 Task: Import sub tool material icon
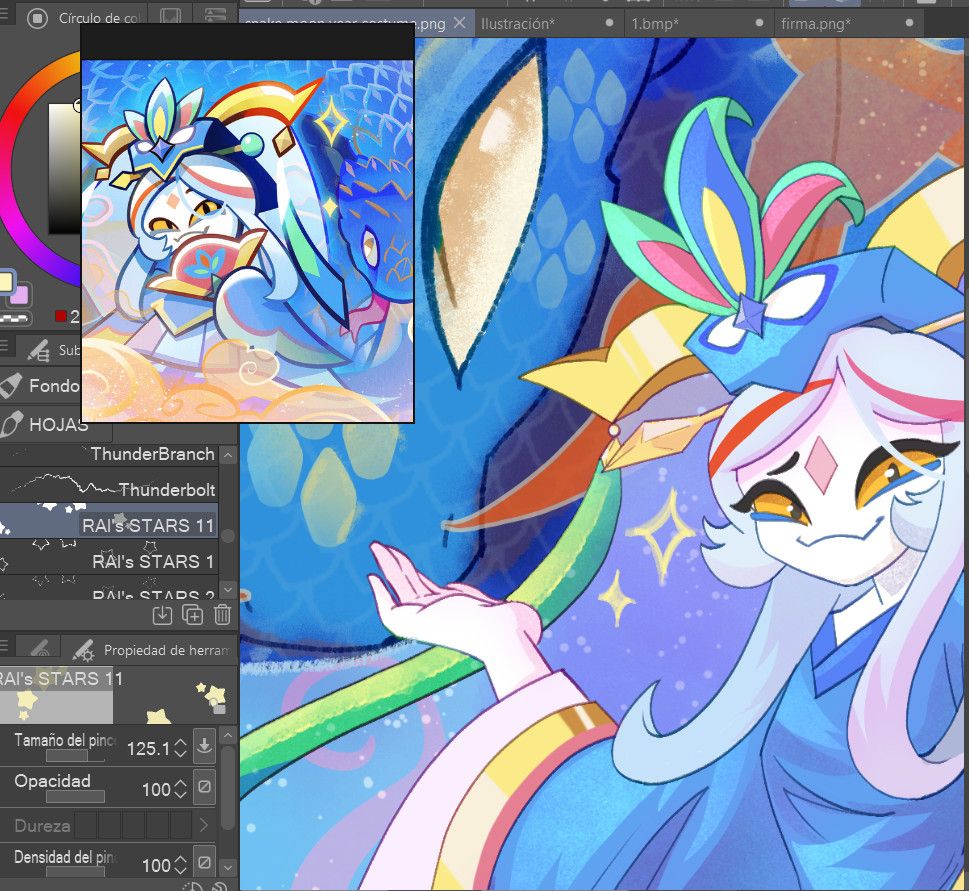(x=163, y=615)
